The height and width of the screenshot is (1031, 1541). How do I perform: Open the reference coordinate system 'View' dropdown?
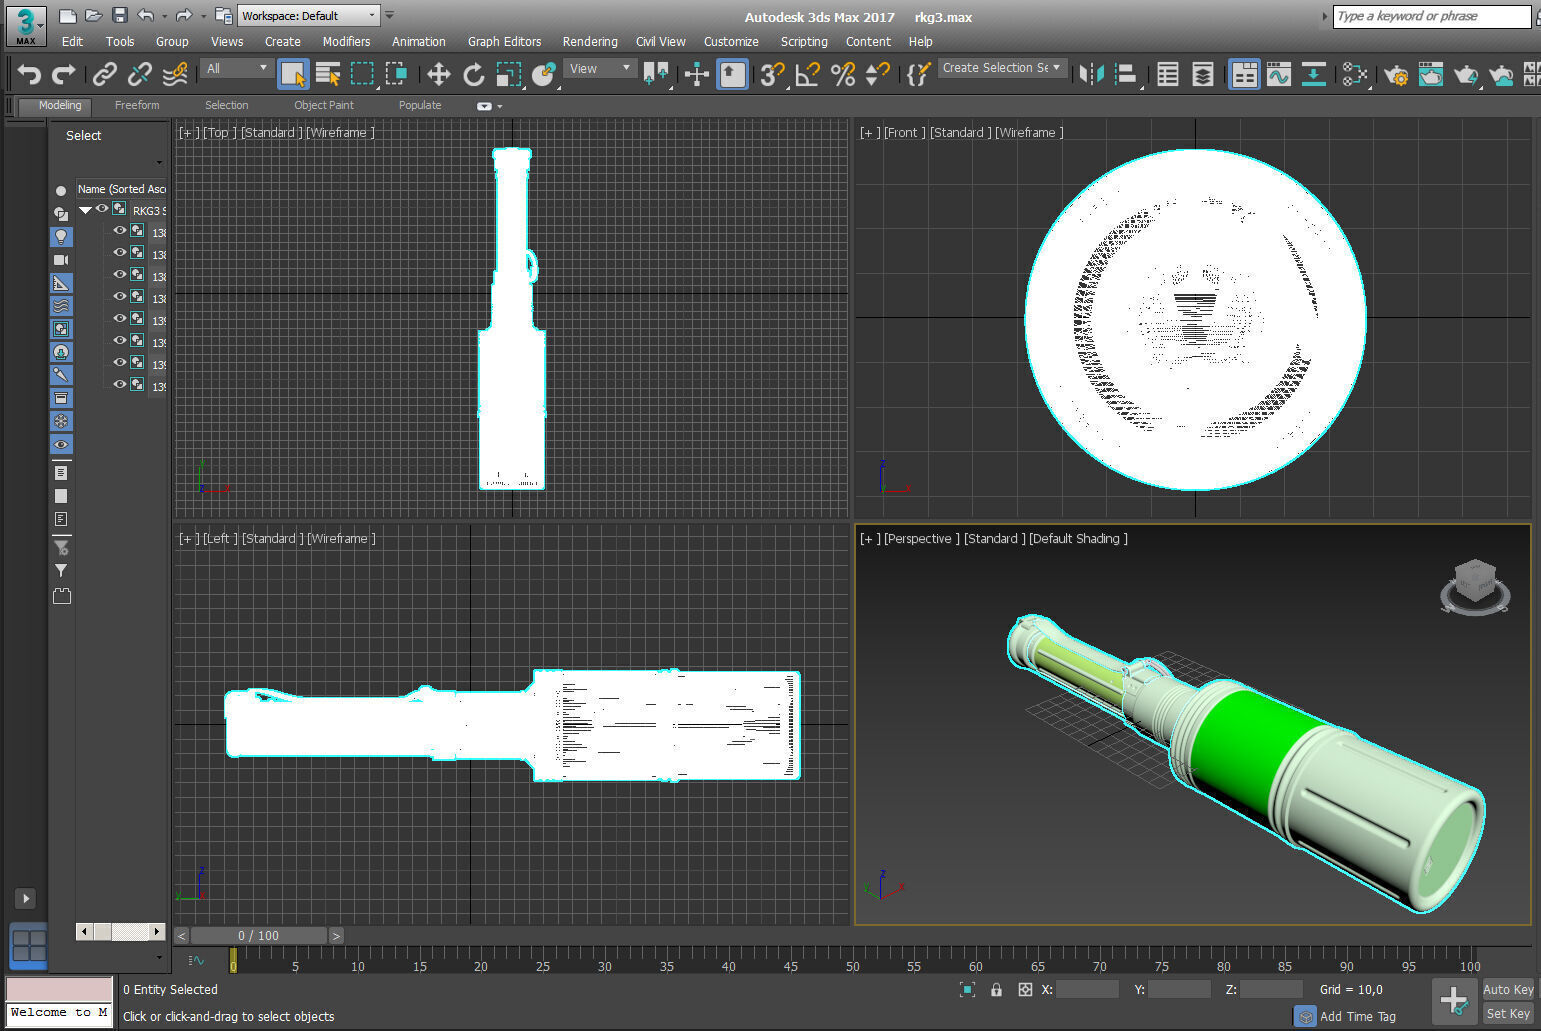click(599, 68)
